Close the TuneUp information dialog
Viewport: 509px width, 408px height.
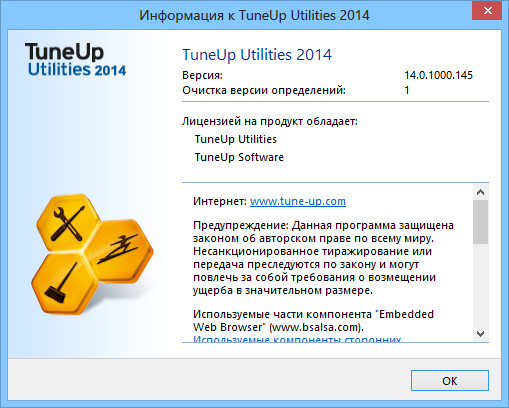487,11
